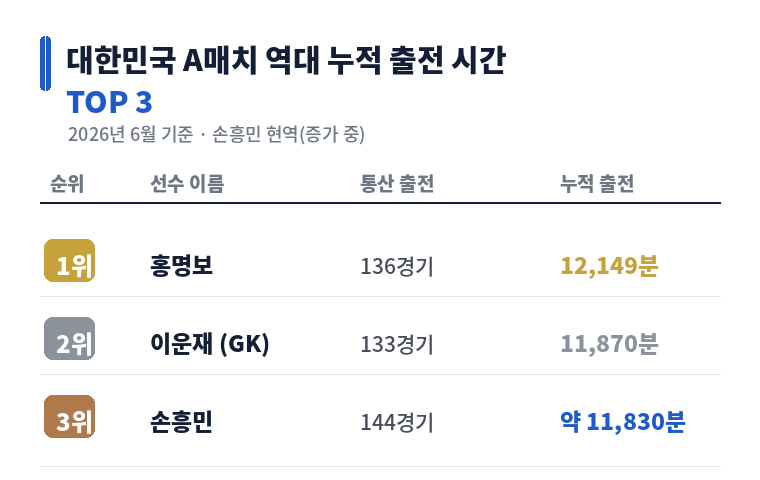
Task: Click the blue TOP 3 heading
Action: coord(110,102)
